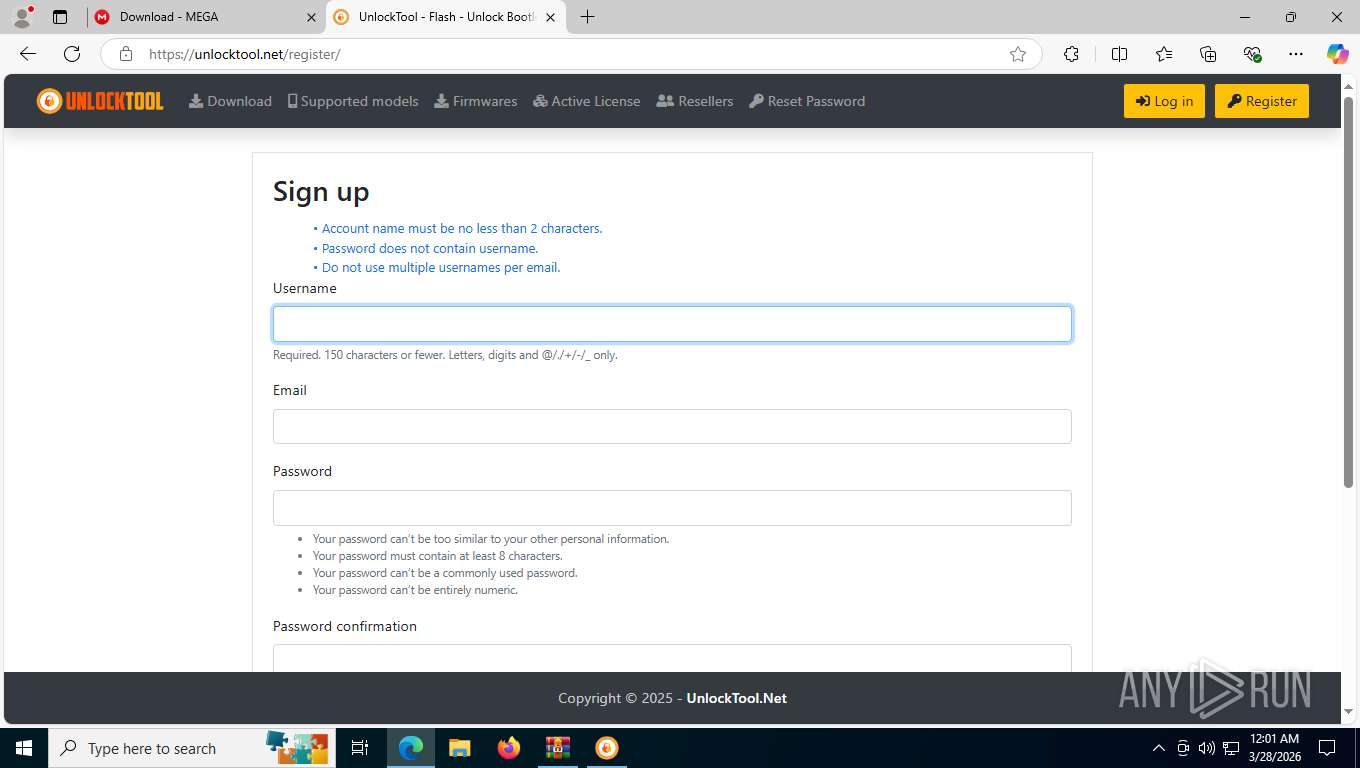Screen dimensions: 1360x768
Task: Go to Firmwares section
Action: (476, 101)
